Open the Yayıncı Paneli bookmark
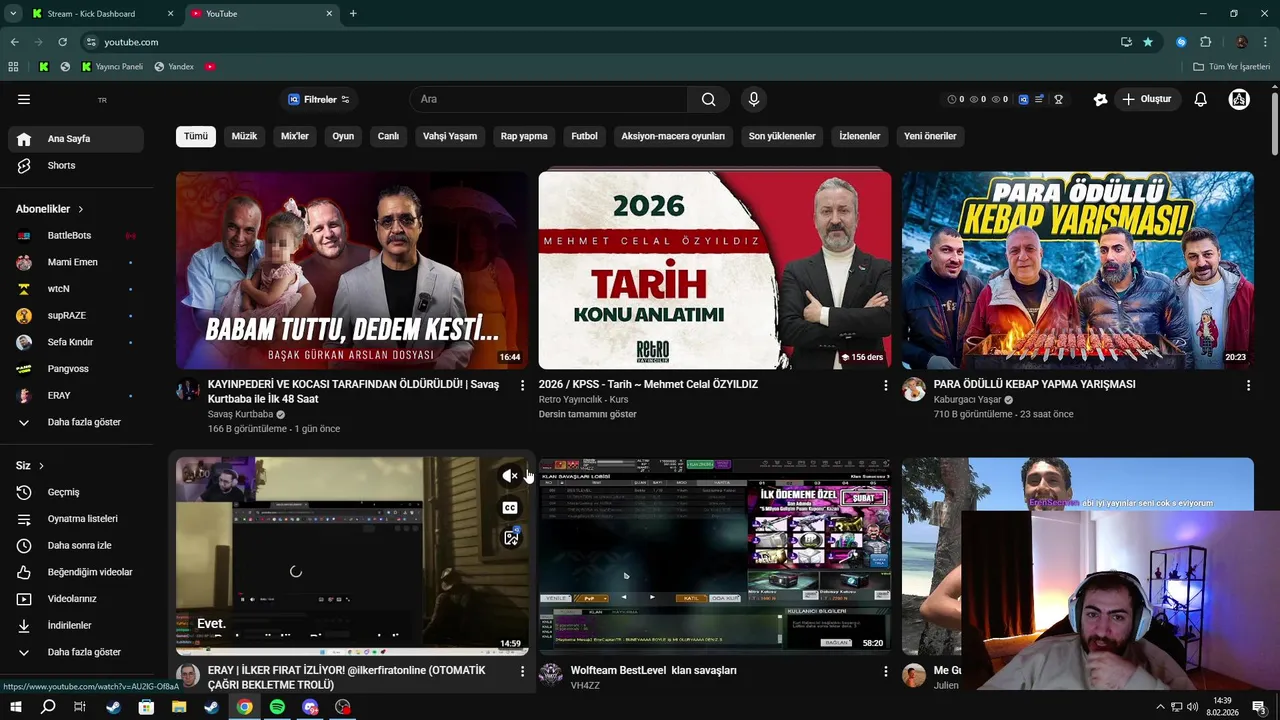Image resolution: width=1280 pixels, height=720 pixels. tap(112, 67)
